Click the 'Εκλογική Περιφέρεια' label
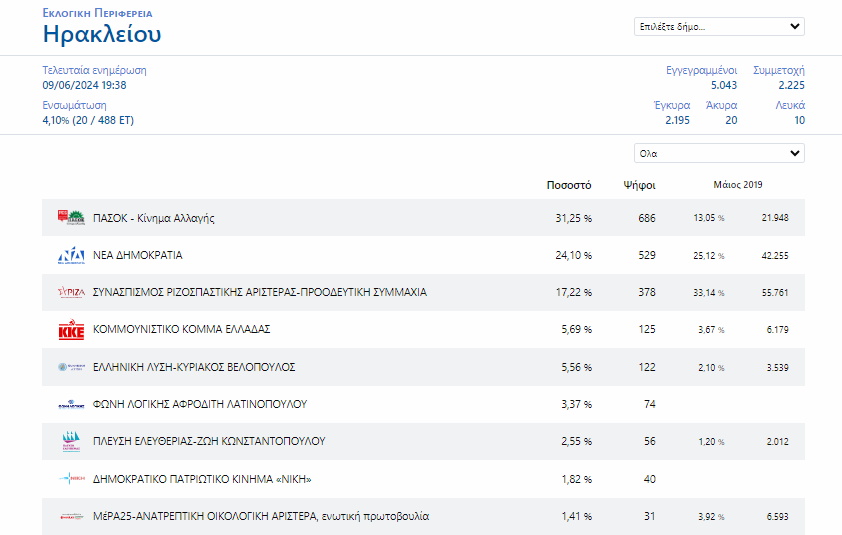Viewport: 842px width, 535px height. tap(97, 13)
